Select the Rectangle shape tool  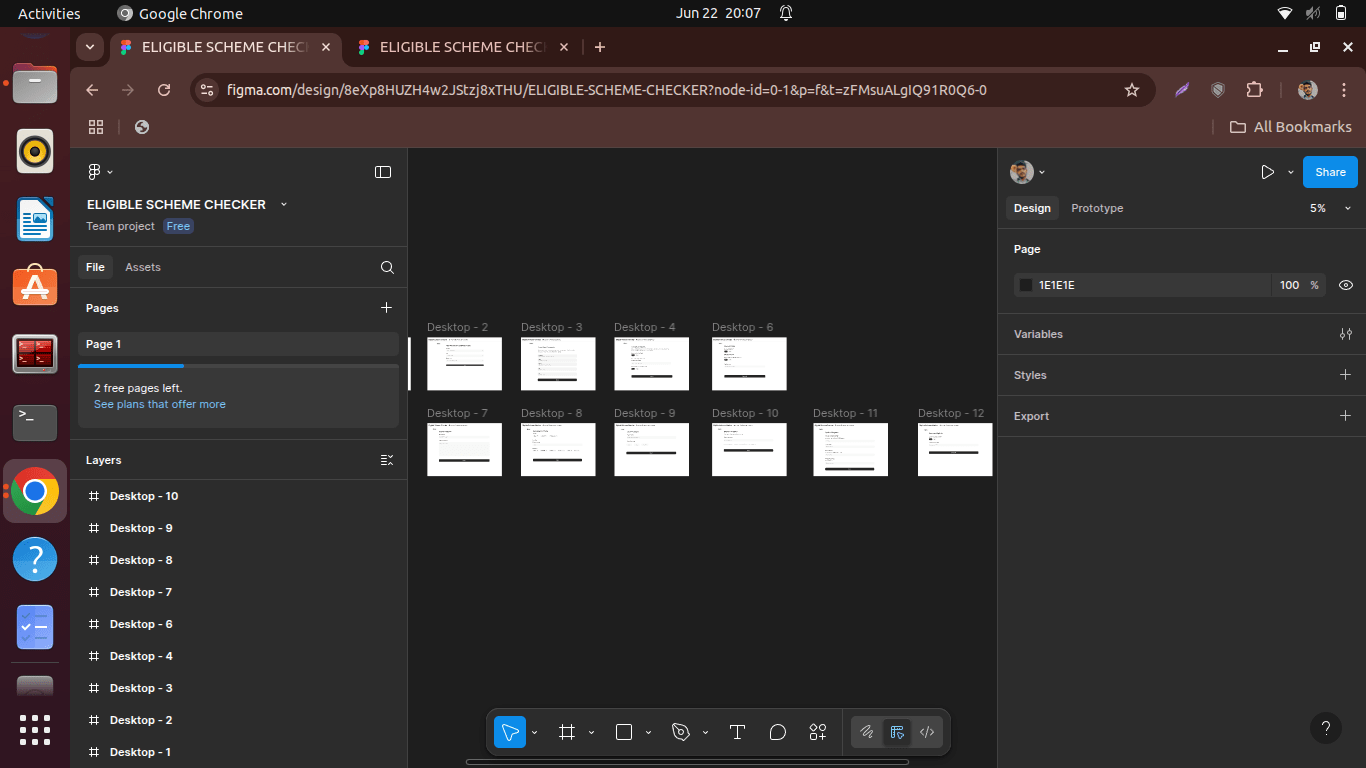click(x=624, y=732)
